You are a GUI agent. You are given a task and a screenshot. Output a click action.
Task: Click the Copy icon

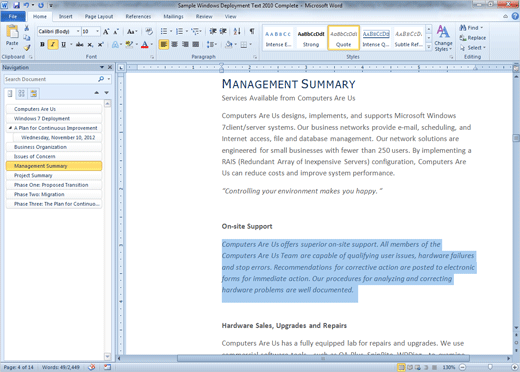[x=27, y=38]
